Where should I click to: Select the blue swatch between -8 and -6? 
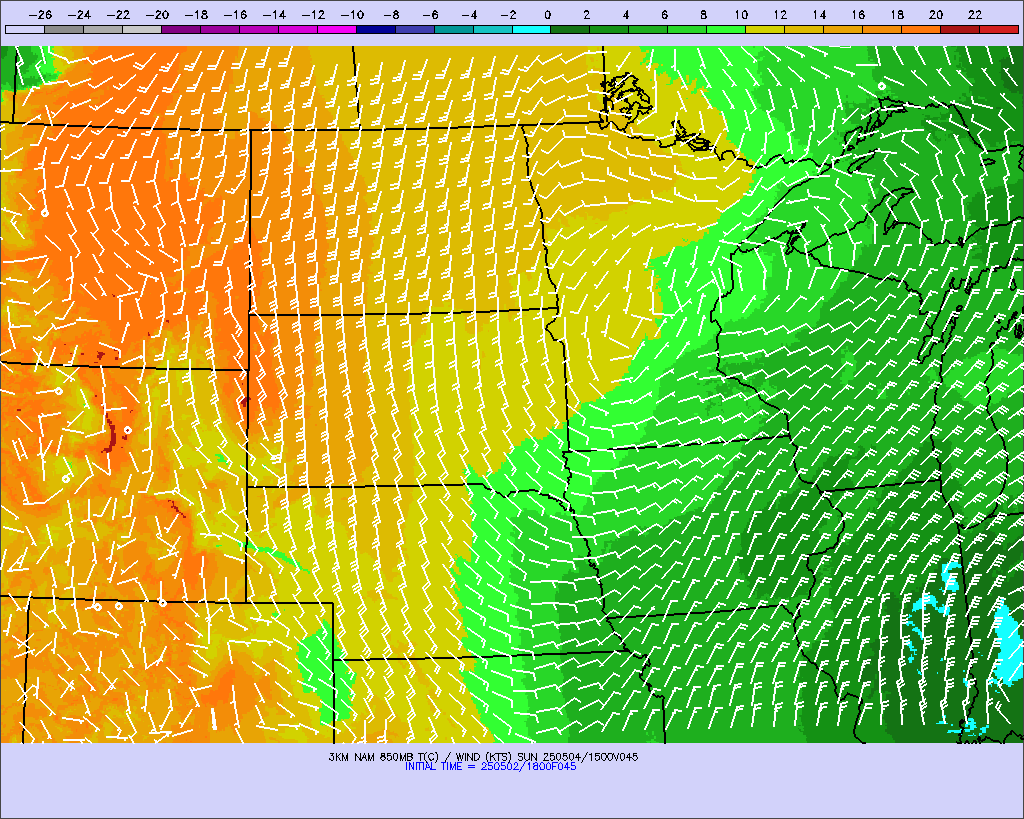[415, 29]
